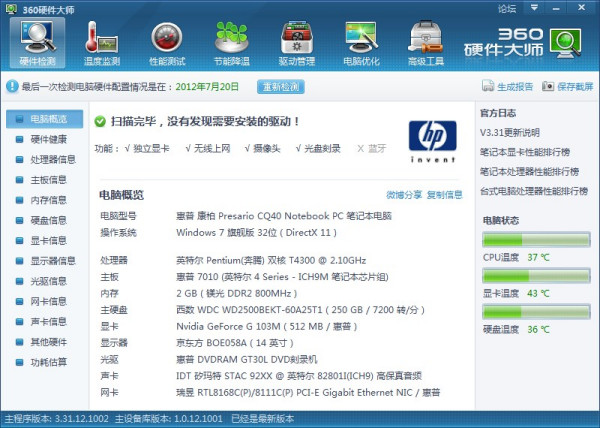This screenshot has height=428, width=600.
Task: Click the Nvidia GeForce G 103M value
Action: (x=267, y=327)
